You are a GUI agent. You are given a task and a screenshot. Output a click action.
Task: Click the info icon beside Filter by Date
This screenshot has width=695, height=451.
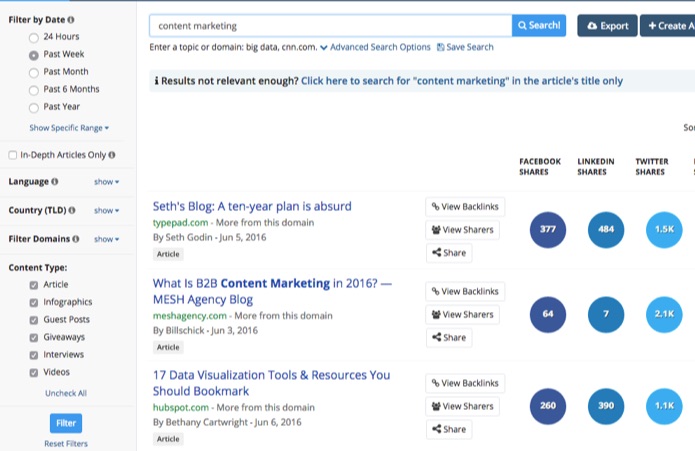click(x=71, y=20)
